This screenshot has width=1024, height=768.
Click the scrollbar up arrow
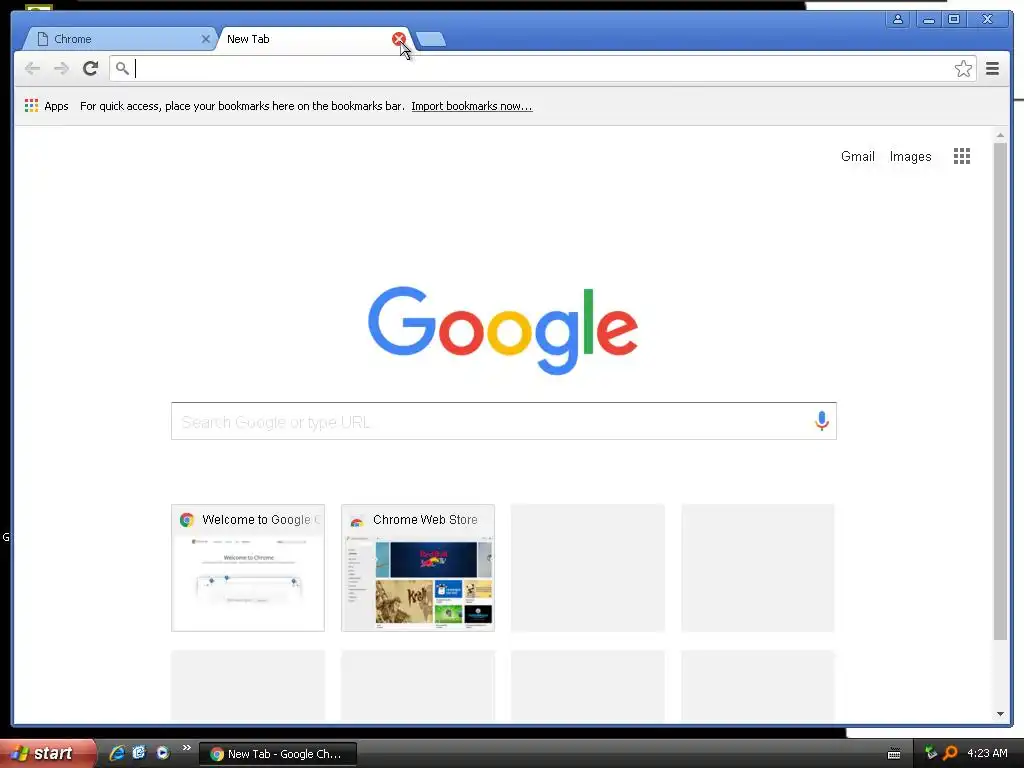pyautogui.click(x=1000, y=135)
